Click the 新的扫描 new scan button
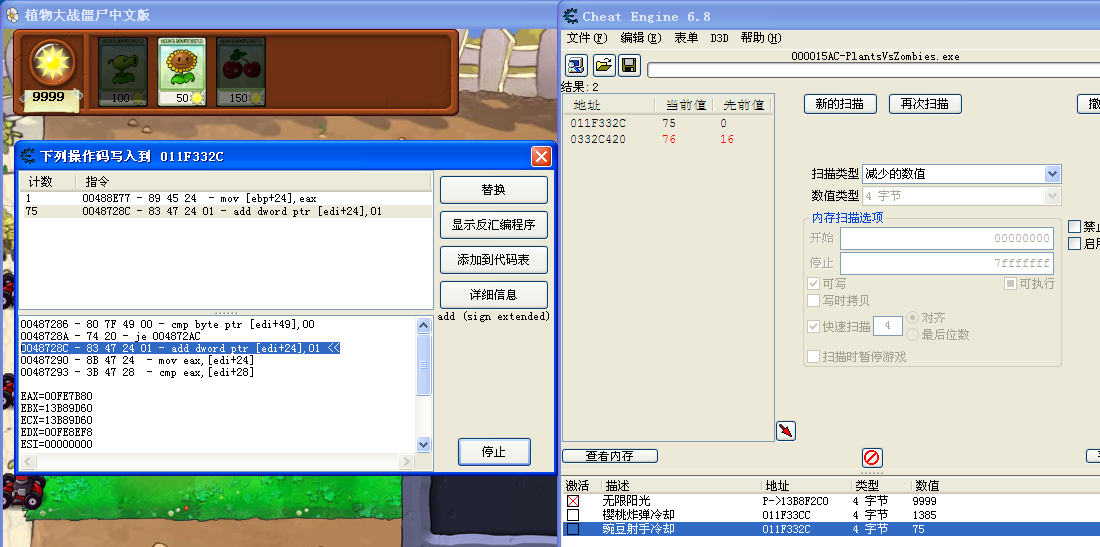Screen dimensions: 1100x547 [840, 104]
